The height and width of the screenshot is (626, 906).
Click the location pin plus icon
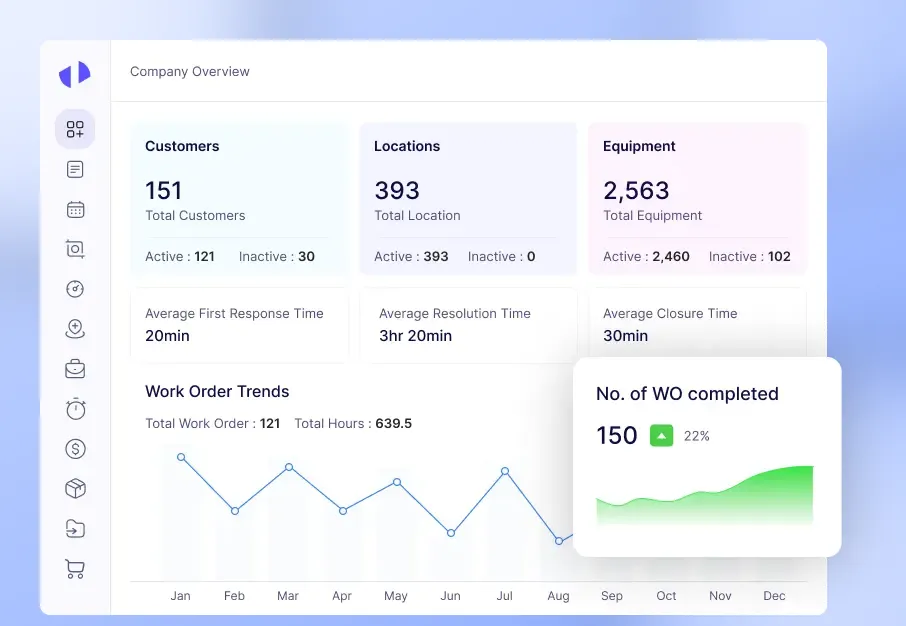(75, 329)
